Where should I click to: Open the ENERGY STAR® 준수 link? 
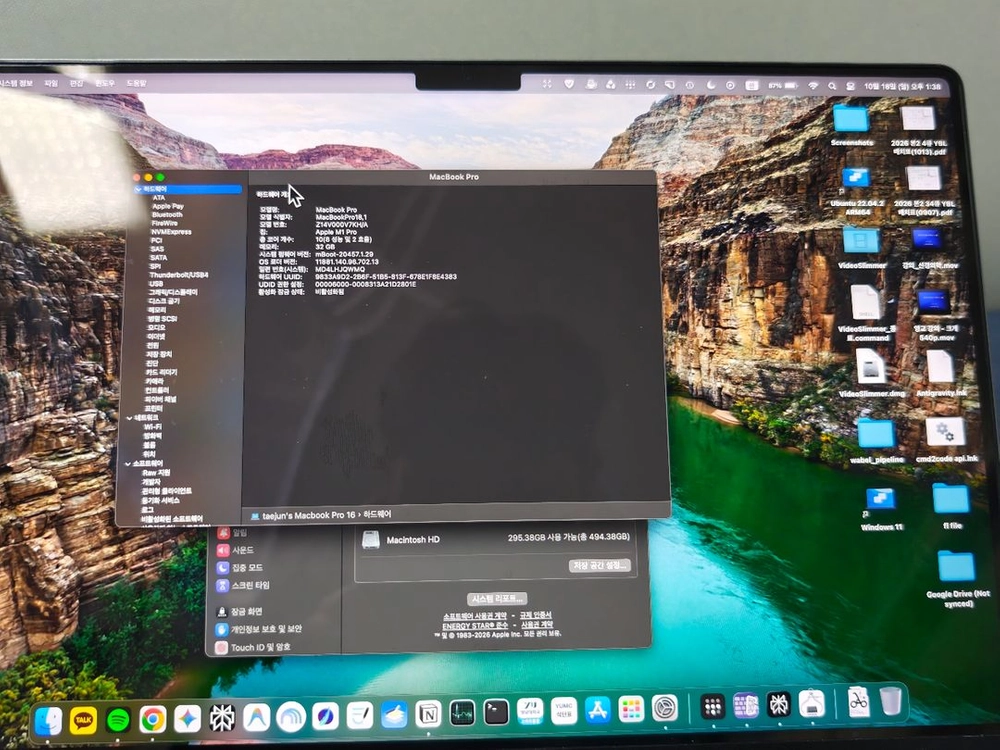(475, 626)
